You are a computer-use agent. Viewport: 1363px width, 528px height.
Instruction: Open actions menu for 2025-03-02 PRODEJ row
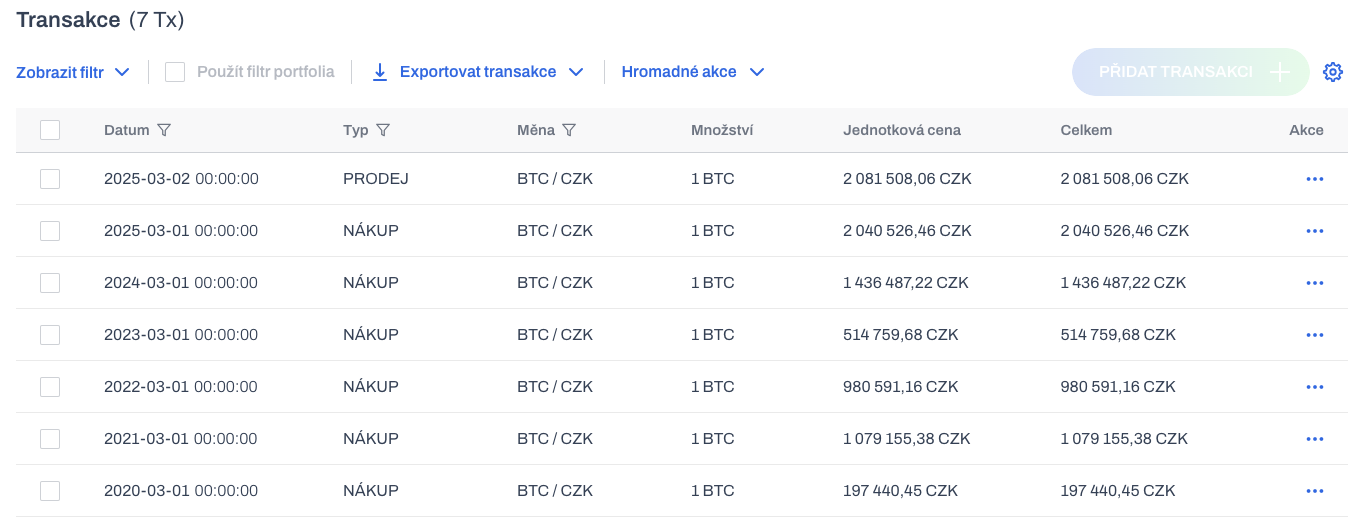click(x=1315, y=179)
